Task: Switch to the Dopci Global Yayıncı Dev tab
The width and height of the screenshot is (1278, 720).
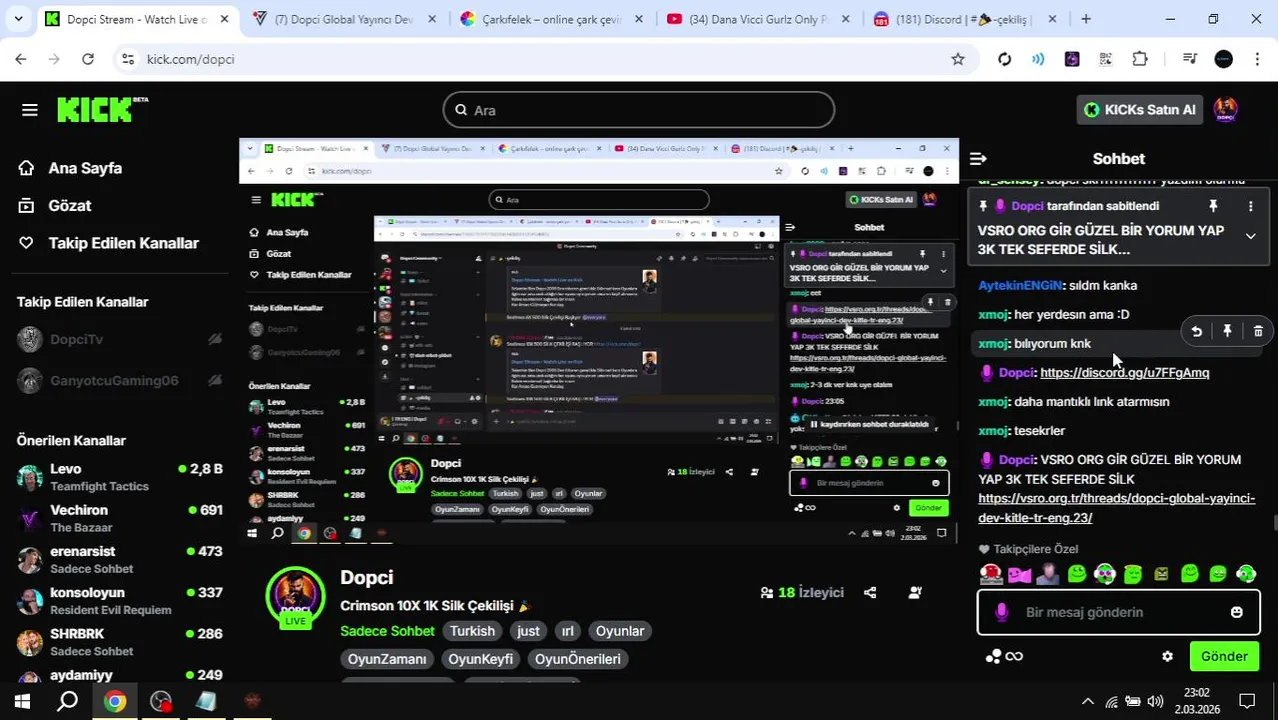Action: (x=343, y=19)
